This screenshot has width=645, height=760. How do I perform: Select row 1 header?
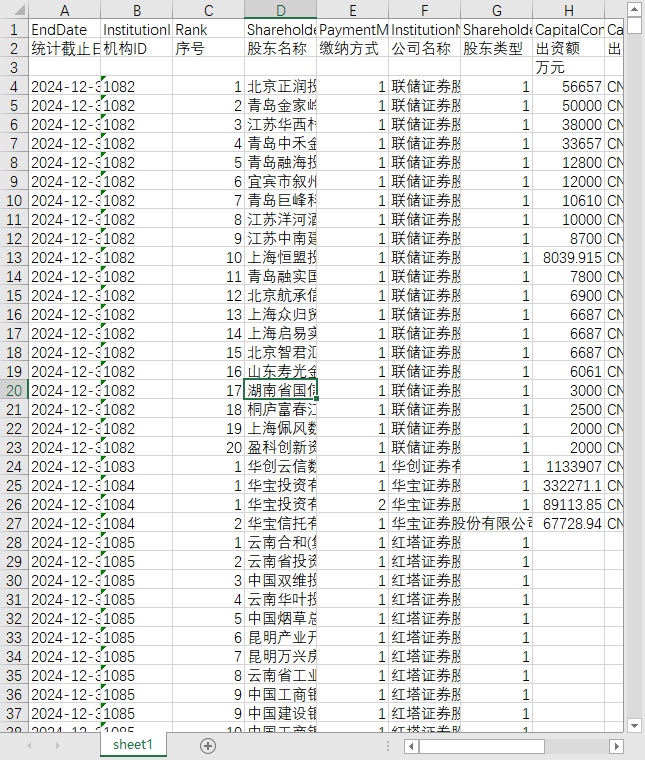click(14, 30)
